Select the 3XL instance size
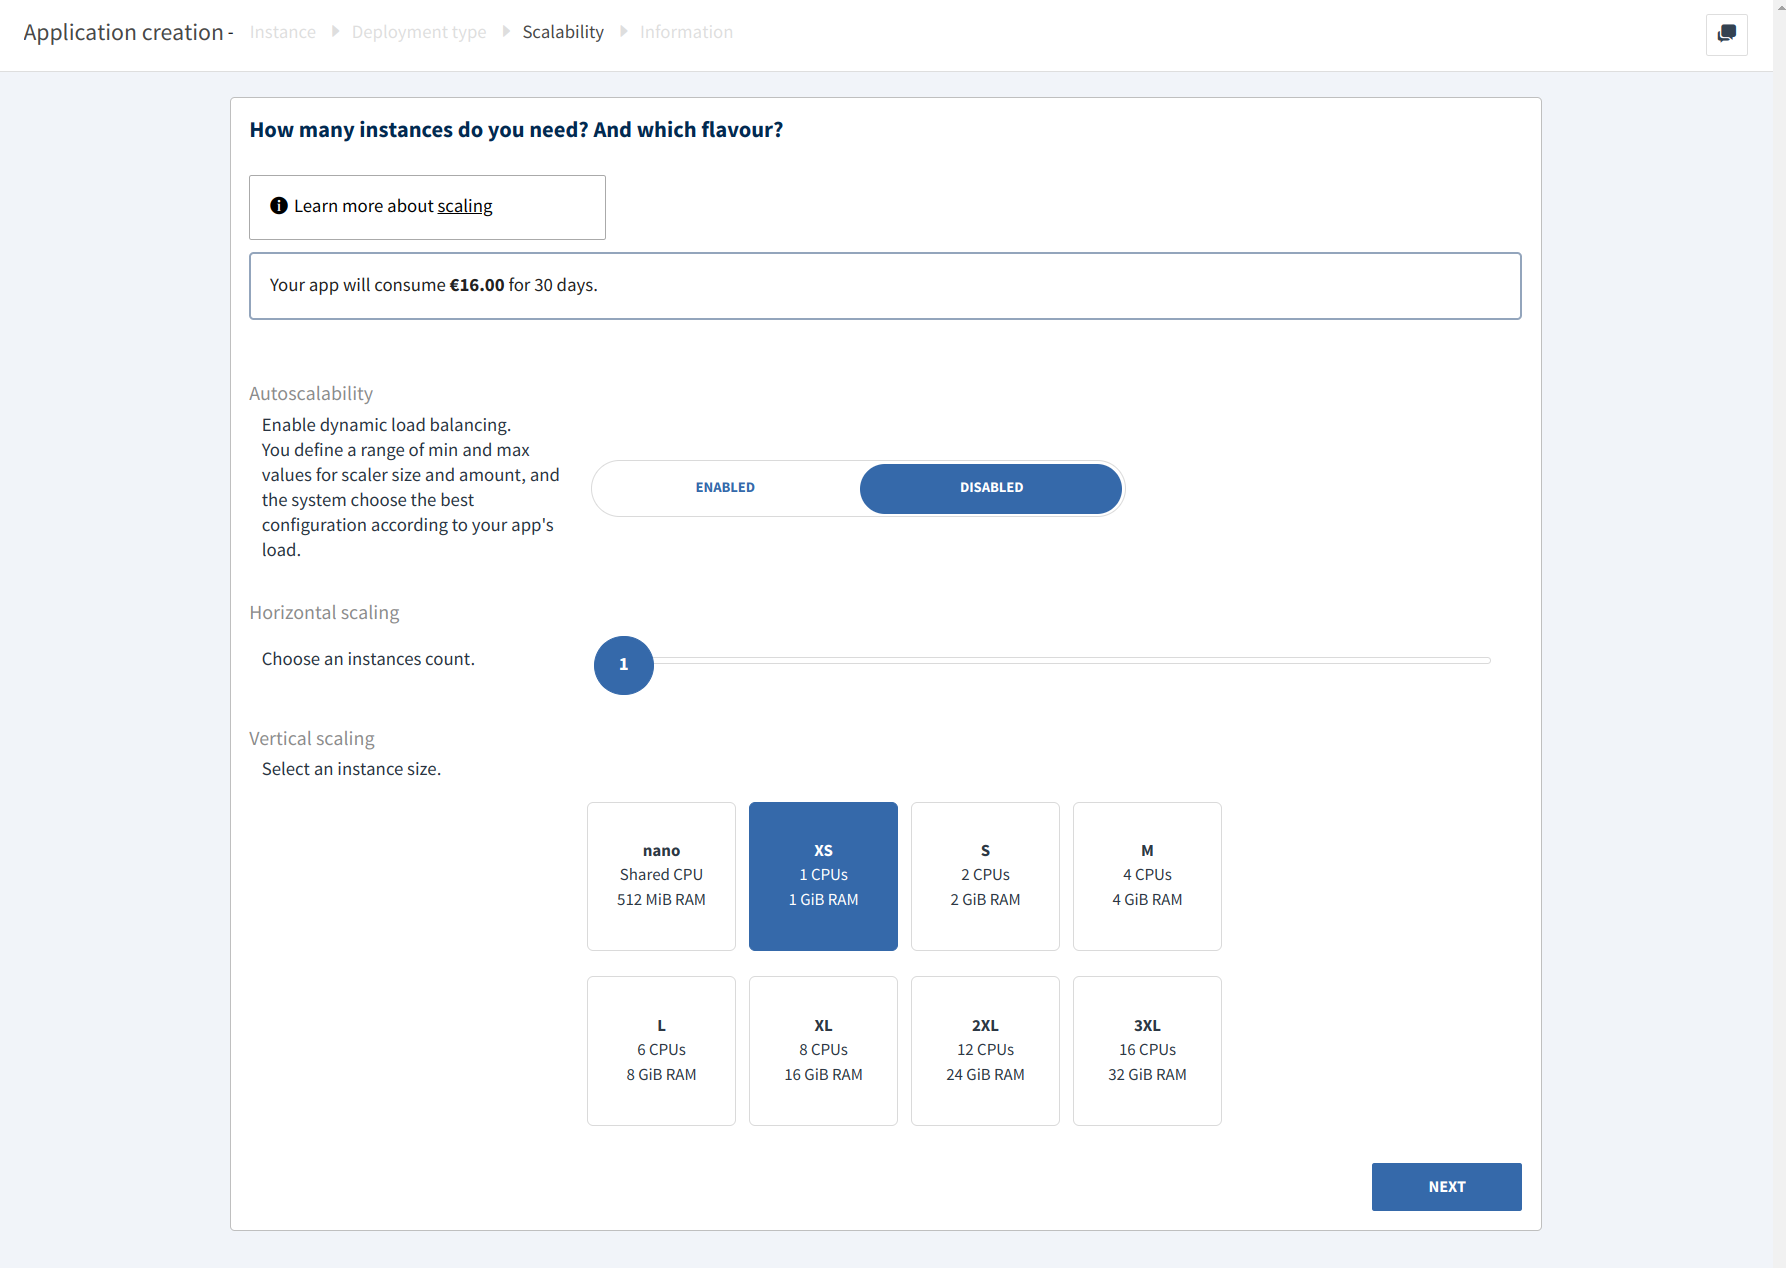Viewport: 1786px width, 1268px height. (1146, 1050)
